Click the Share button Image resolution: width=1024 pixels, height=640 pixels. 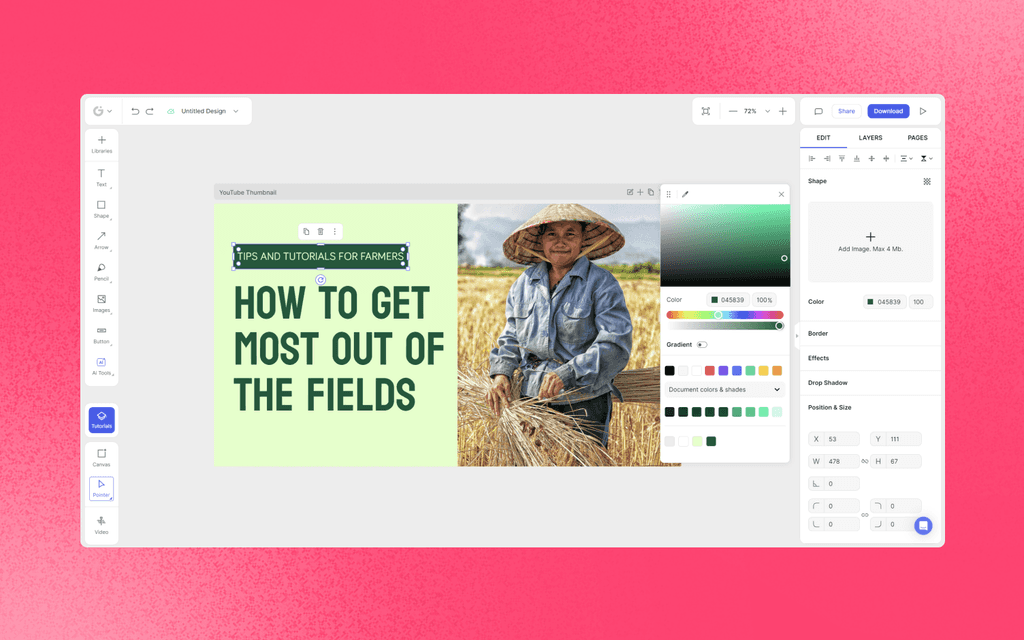point(846,111)
